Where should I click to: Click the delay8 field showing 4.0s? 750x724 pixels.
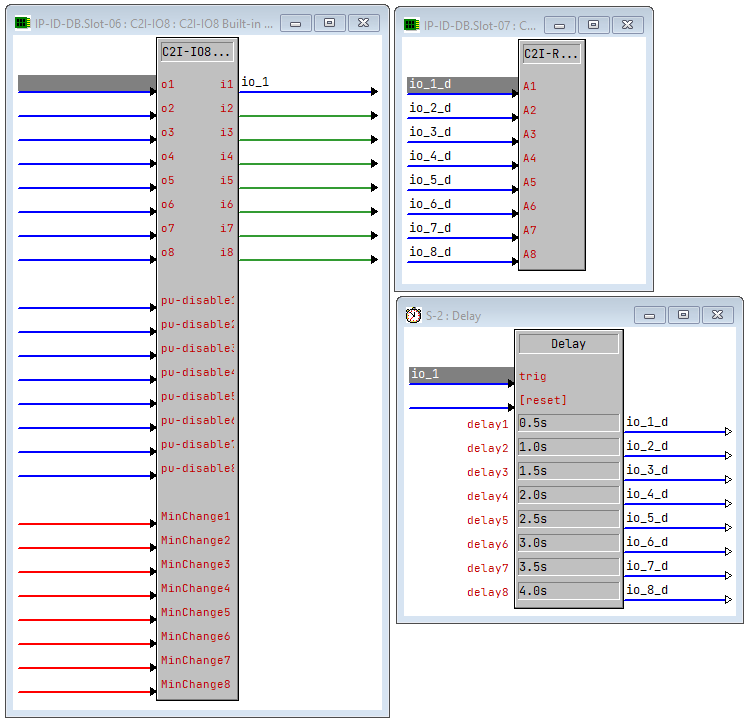(568, 592)
